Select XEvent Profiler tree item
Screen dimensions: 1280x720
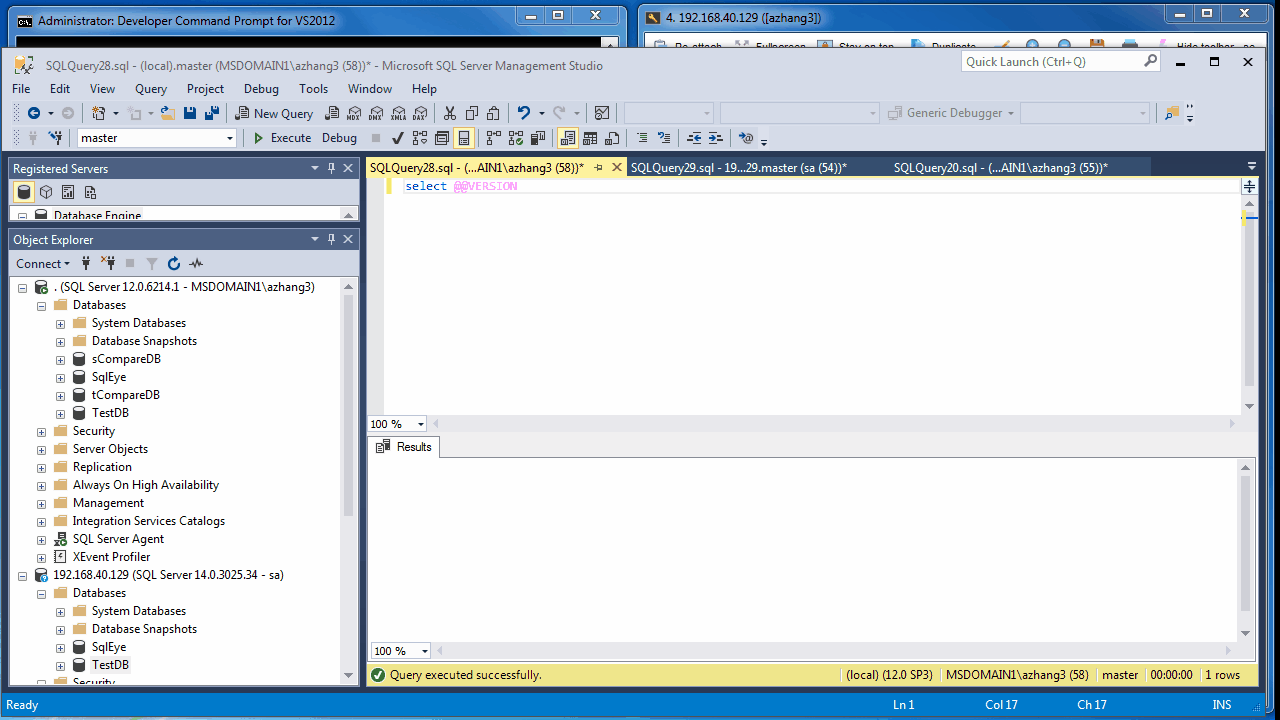pos(112,557)
